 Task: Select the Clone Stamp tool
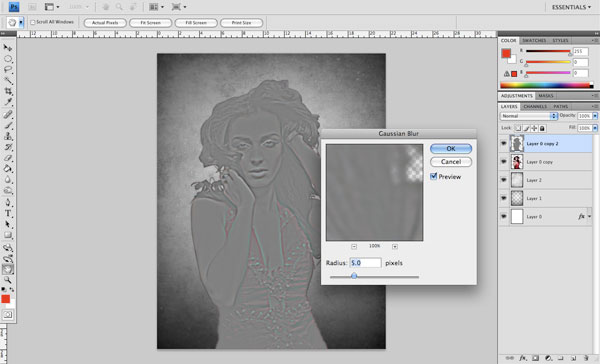pos(8,136)
